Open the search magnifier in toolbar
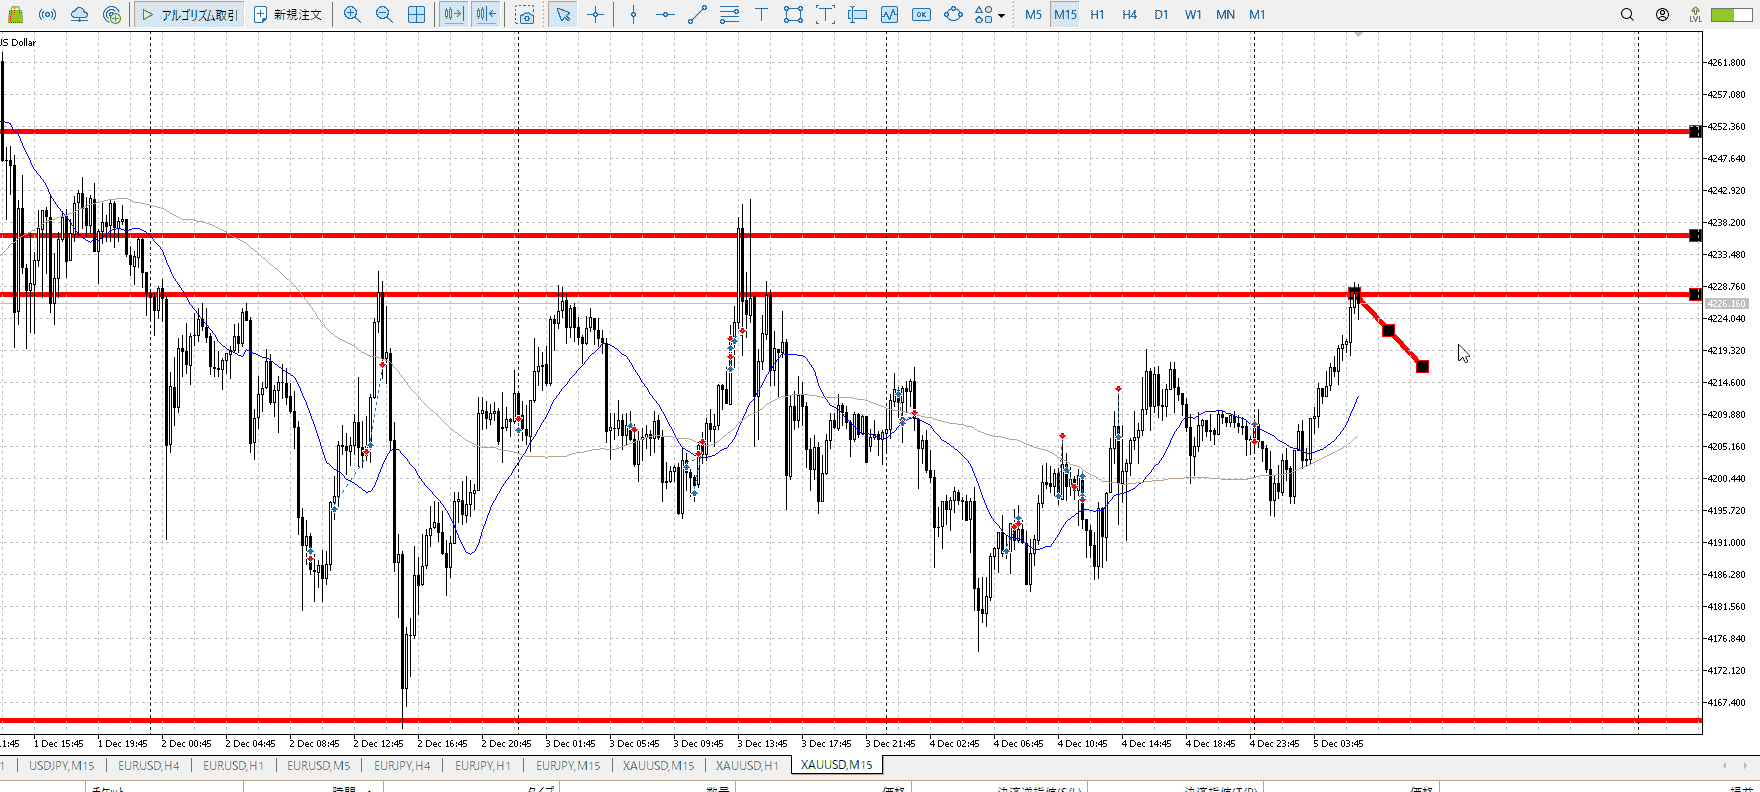Screen dimensions: 1760x792 point(1627,15)
